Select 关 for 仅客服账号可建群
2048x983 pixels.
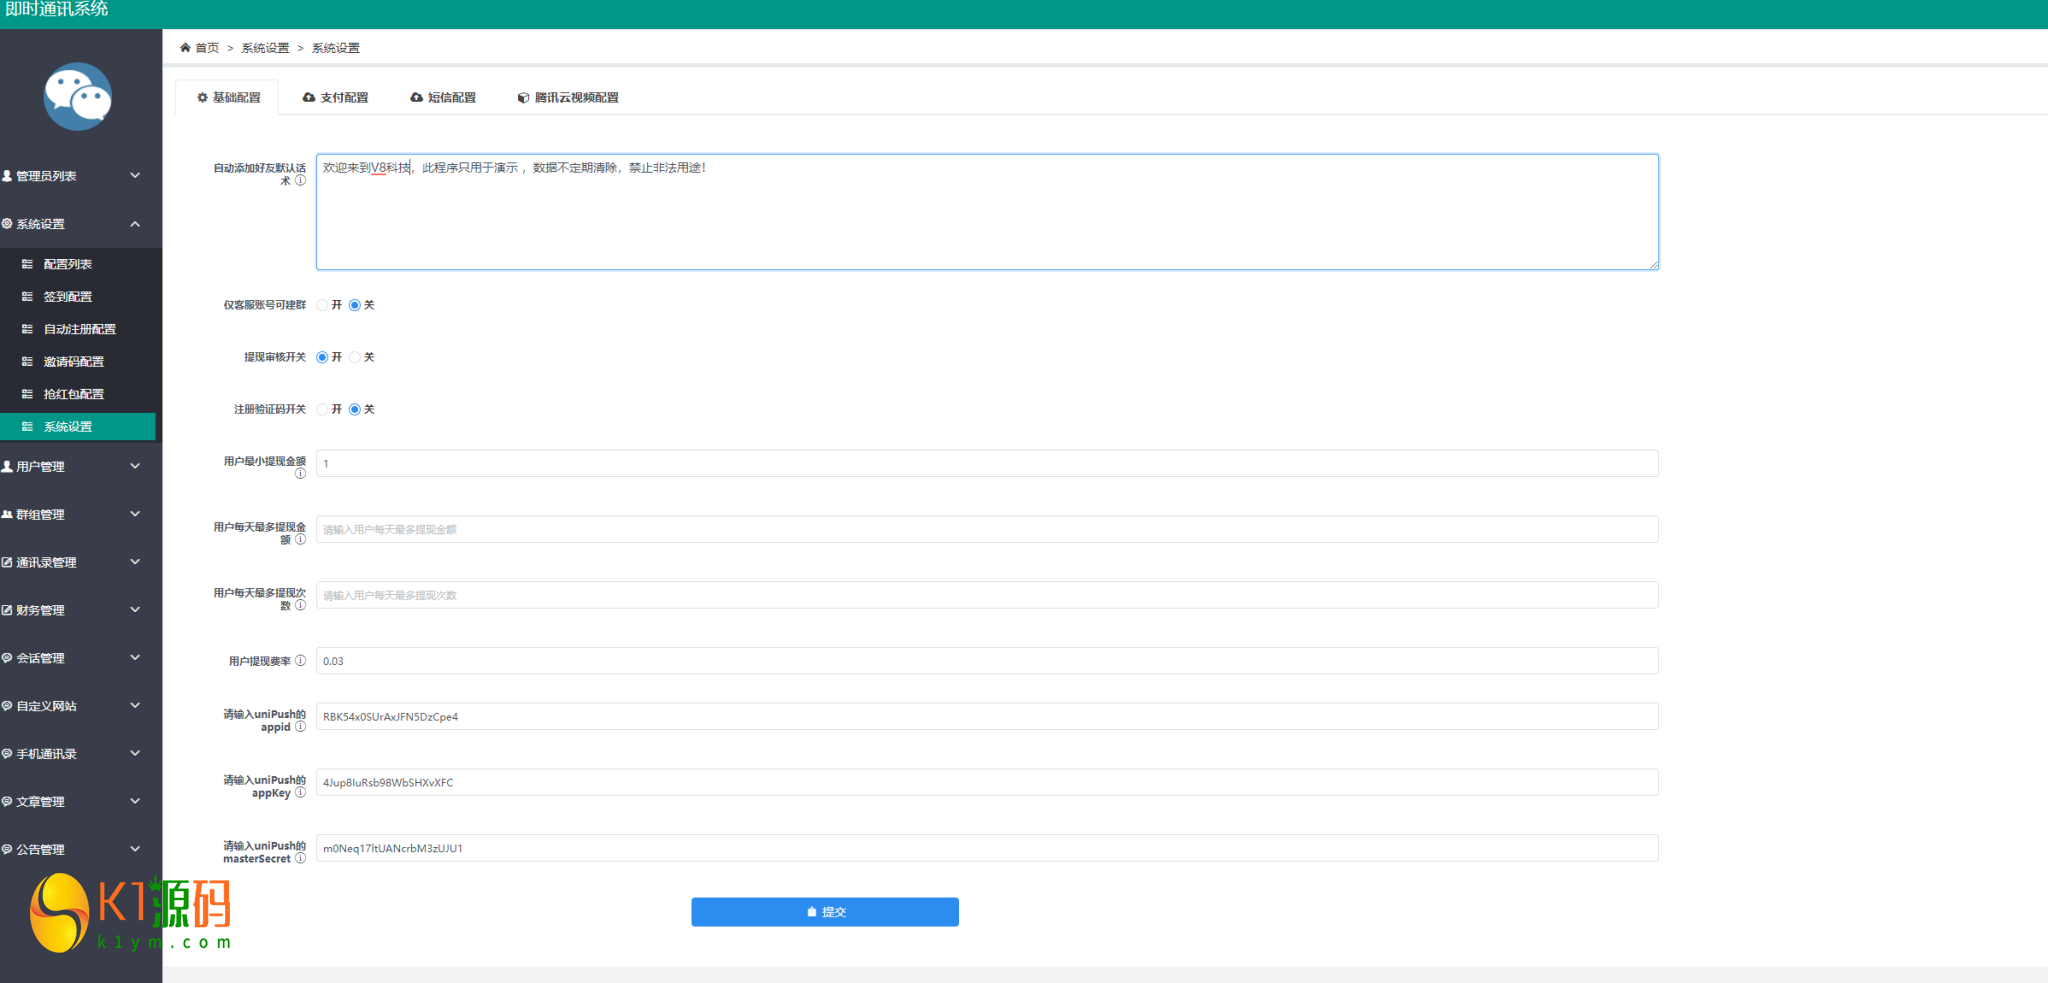coord(354,305)
